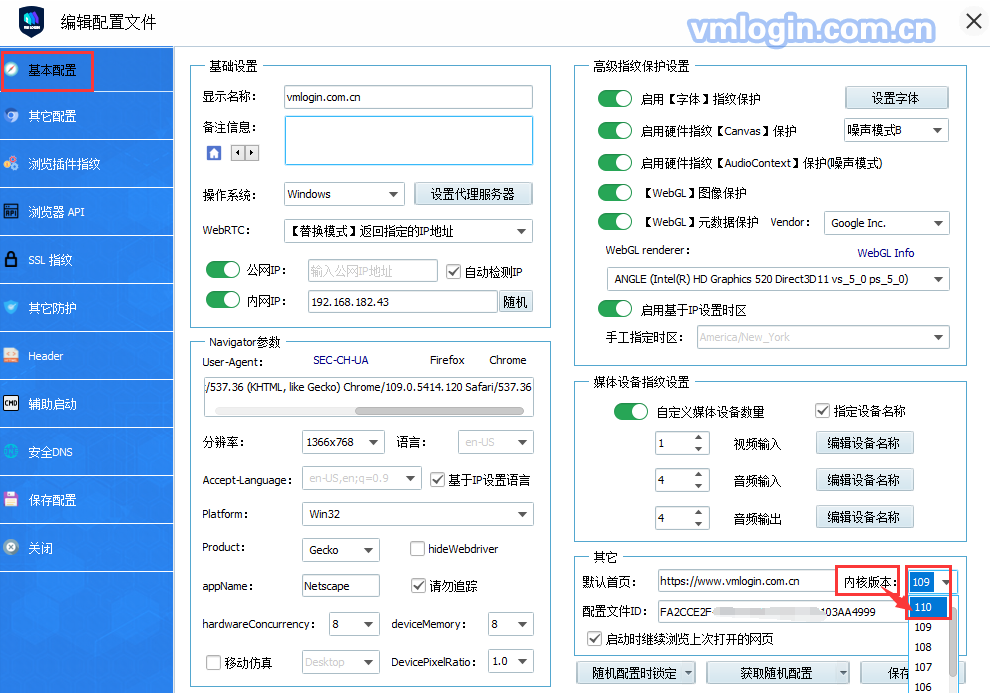Open the Vendor Google Inc. dropdown
This screenshot has width=990, height=693.
pos(886,223)
